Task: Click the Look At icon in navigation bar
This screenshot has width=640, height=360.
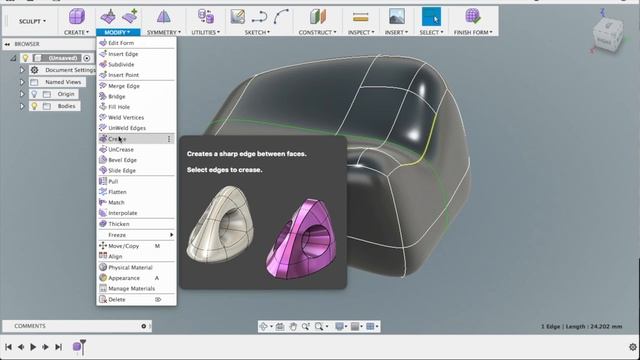Action: (x=280, y=327)
